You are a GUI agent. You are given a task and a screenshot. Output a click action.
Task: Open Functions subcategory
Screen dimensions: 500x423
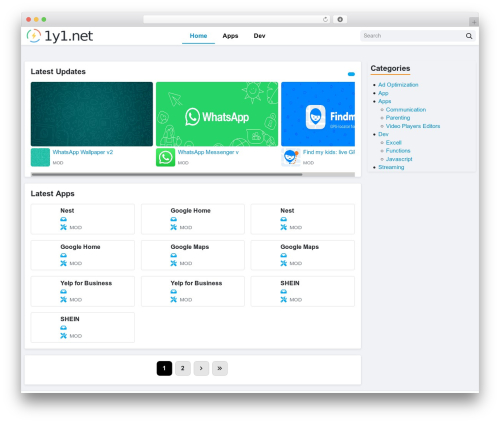click(398, 151)
